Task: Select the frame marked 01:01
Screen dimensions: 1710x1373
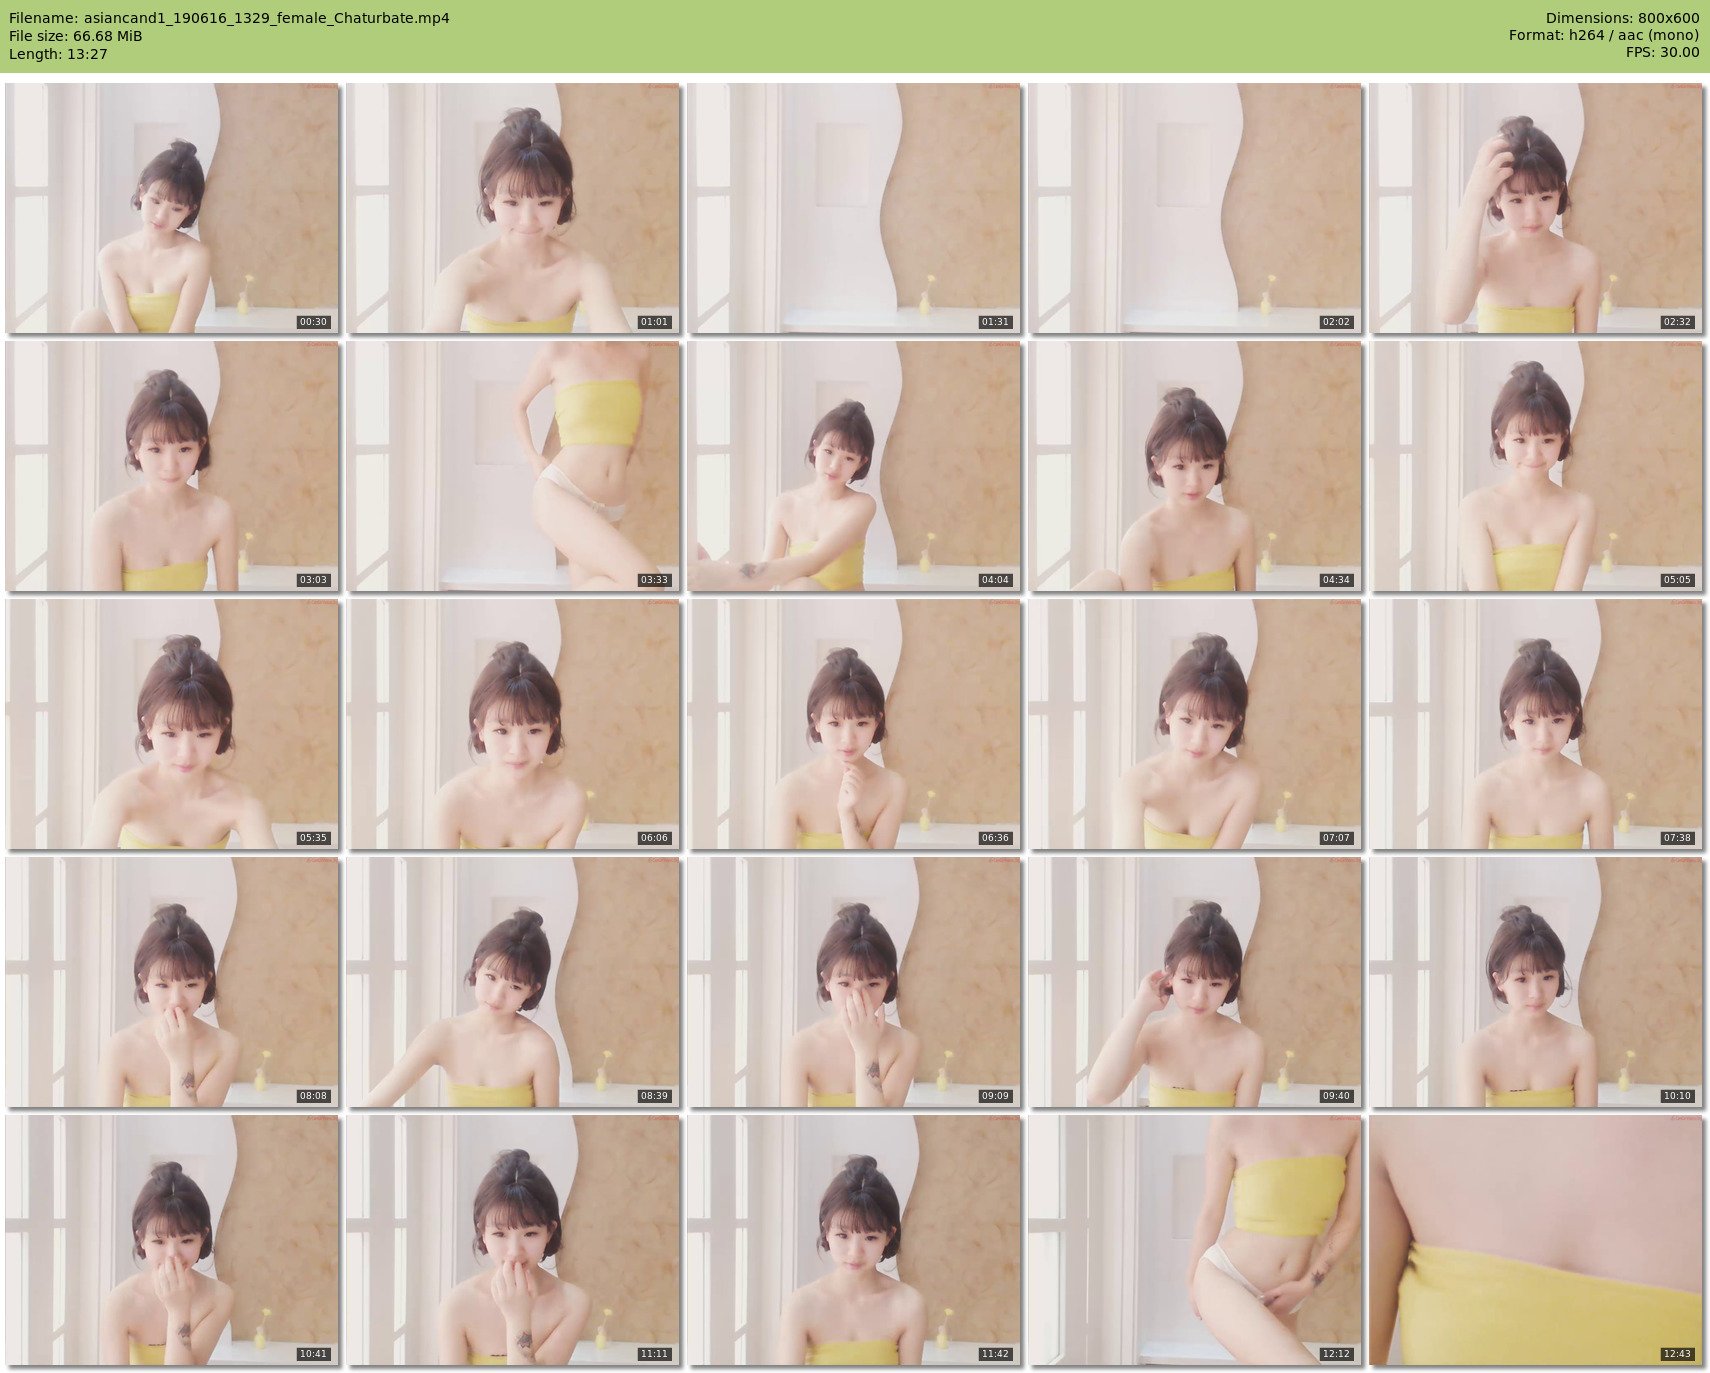Action: point(513,208)
